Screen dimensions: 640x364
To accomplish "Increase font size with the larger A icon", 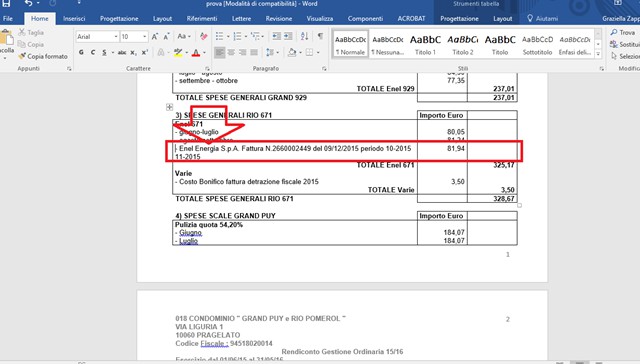I will click(155, 37).
